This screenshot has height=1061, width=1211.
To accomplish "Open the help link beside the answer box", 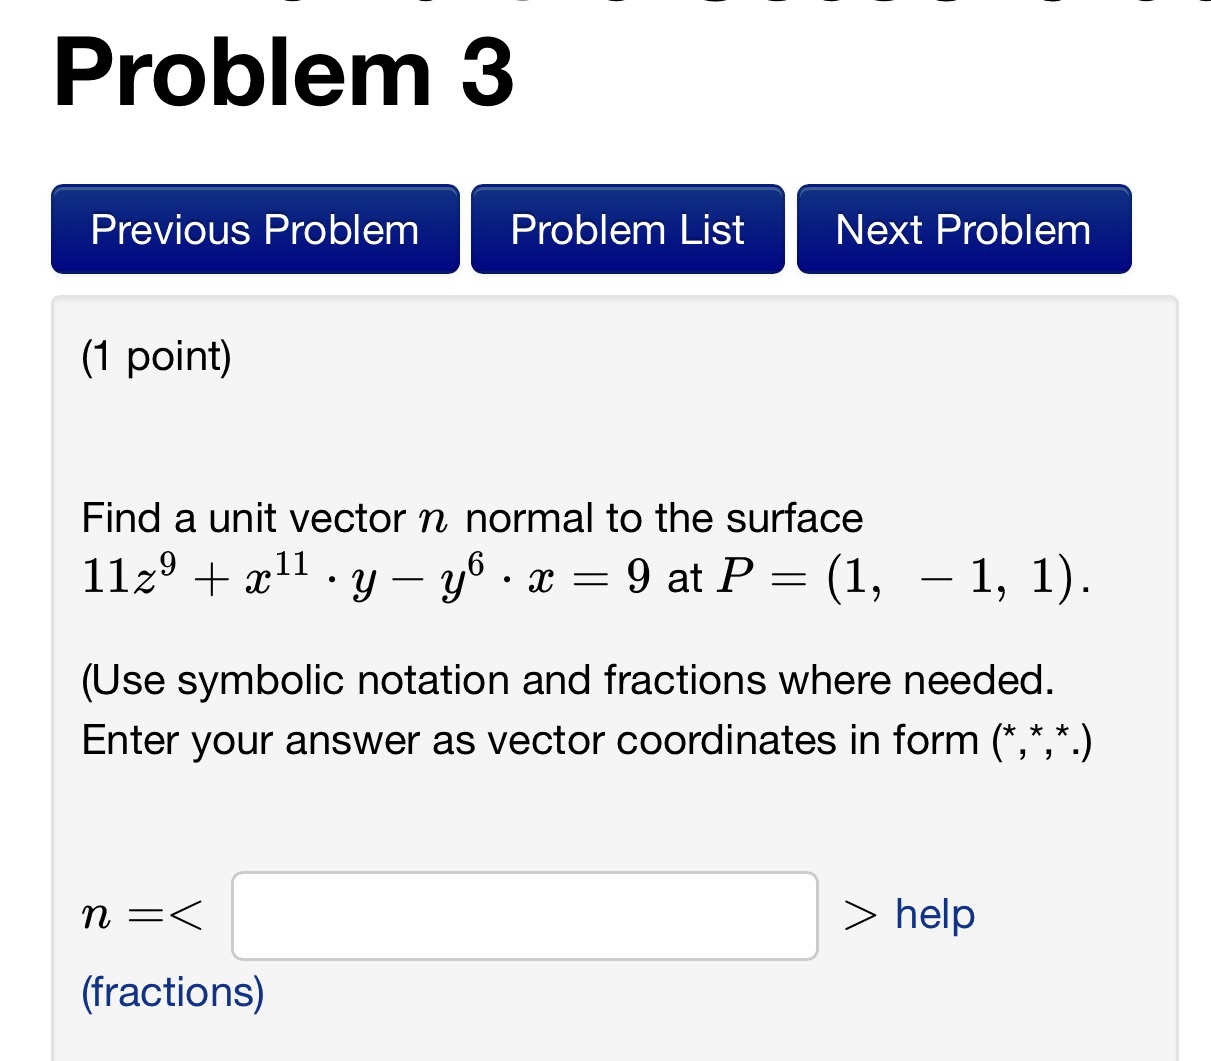I will click(932, 913).
